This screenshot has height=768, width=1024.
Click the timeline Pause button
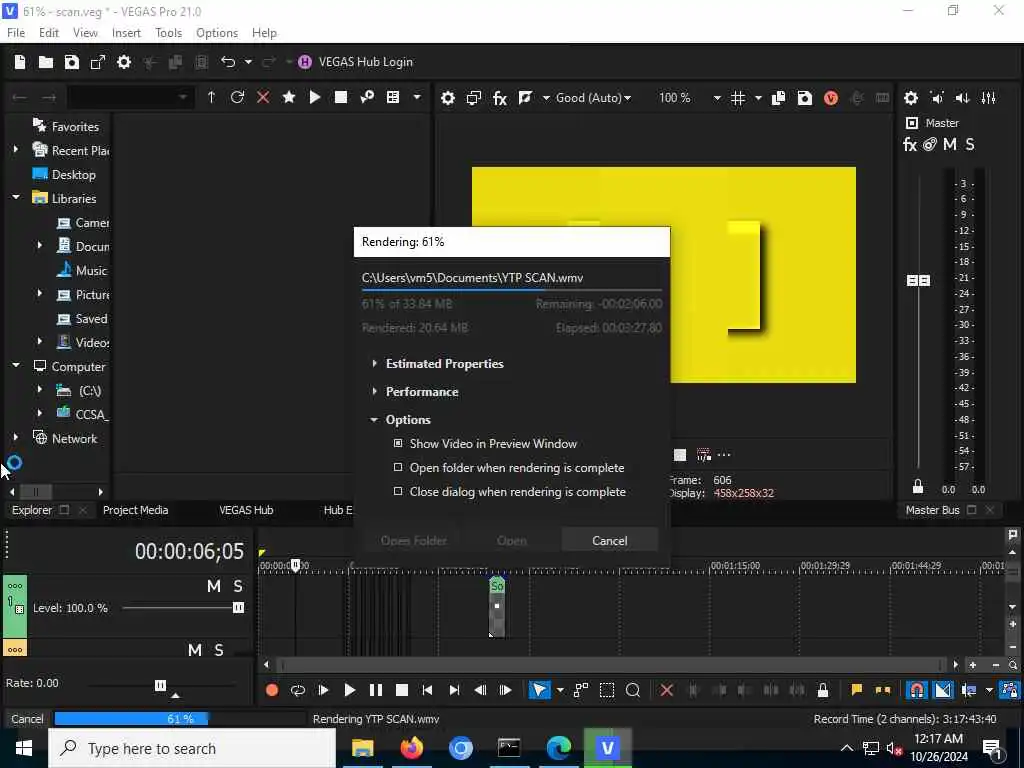tap(376, 690)
